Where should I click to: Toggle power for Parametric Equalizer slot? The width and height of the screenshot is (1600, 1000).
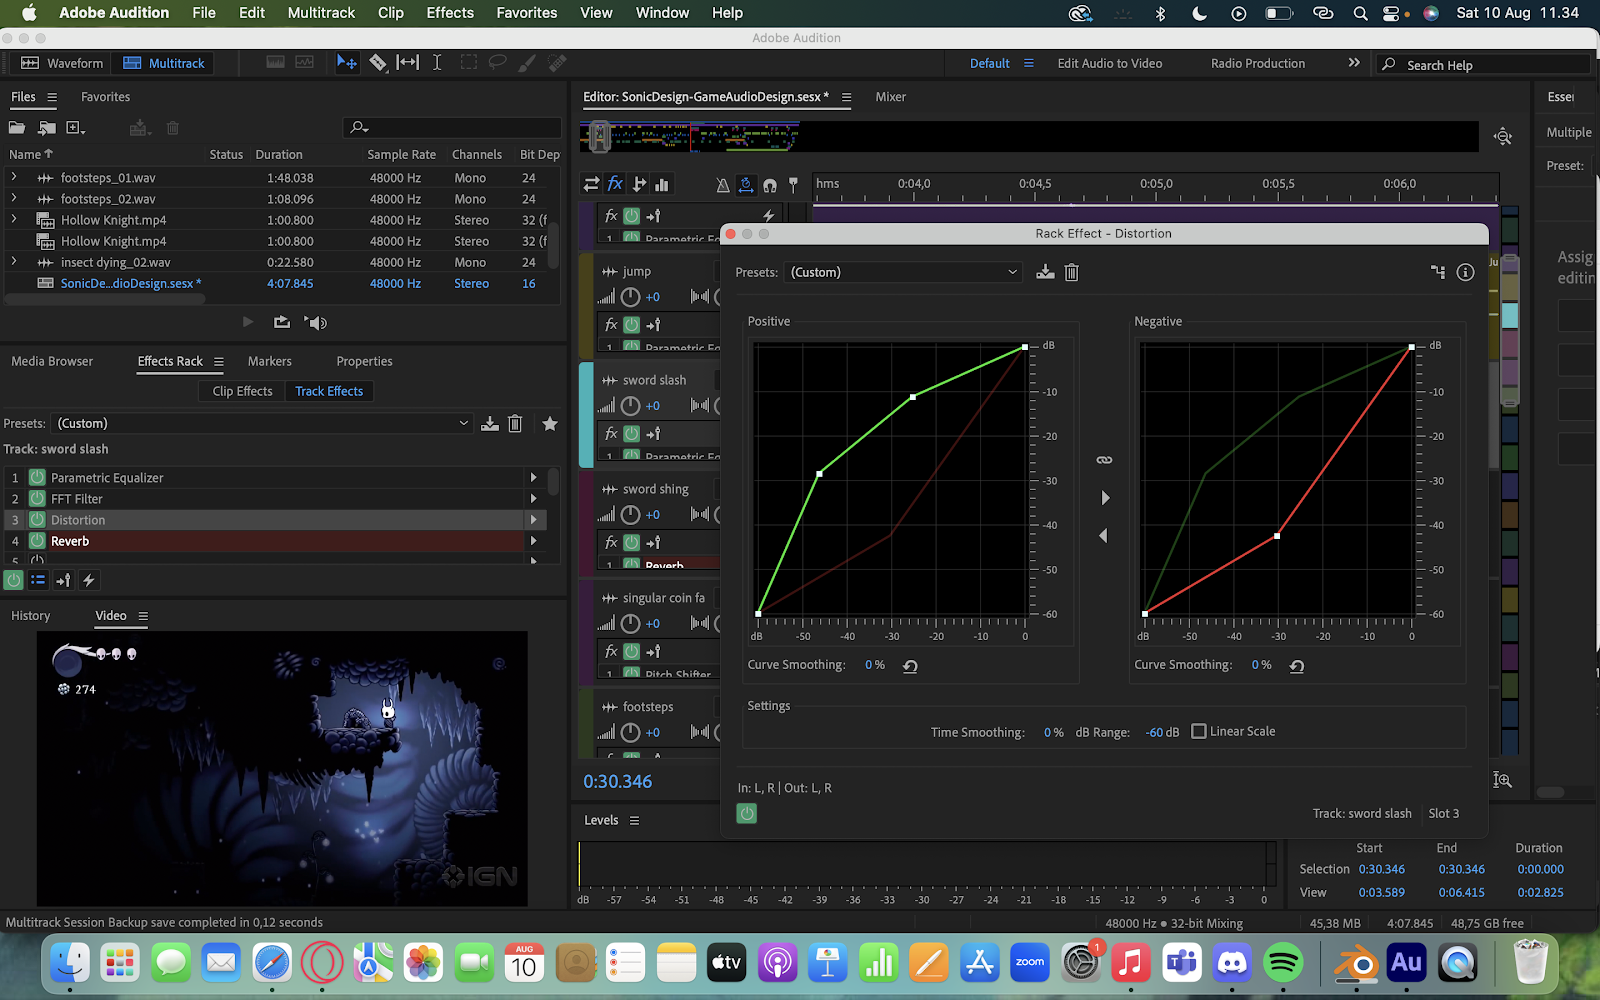[37, 477]
